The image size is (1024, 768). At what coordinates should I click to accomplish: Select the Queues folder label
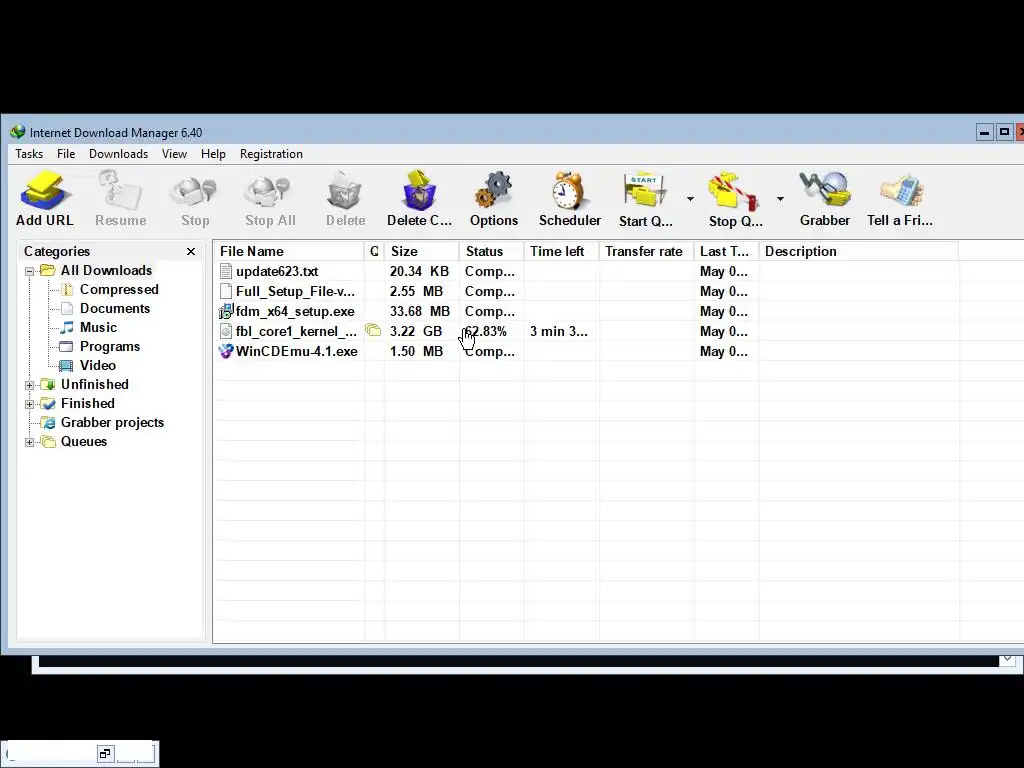(84, 441)
